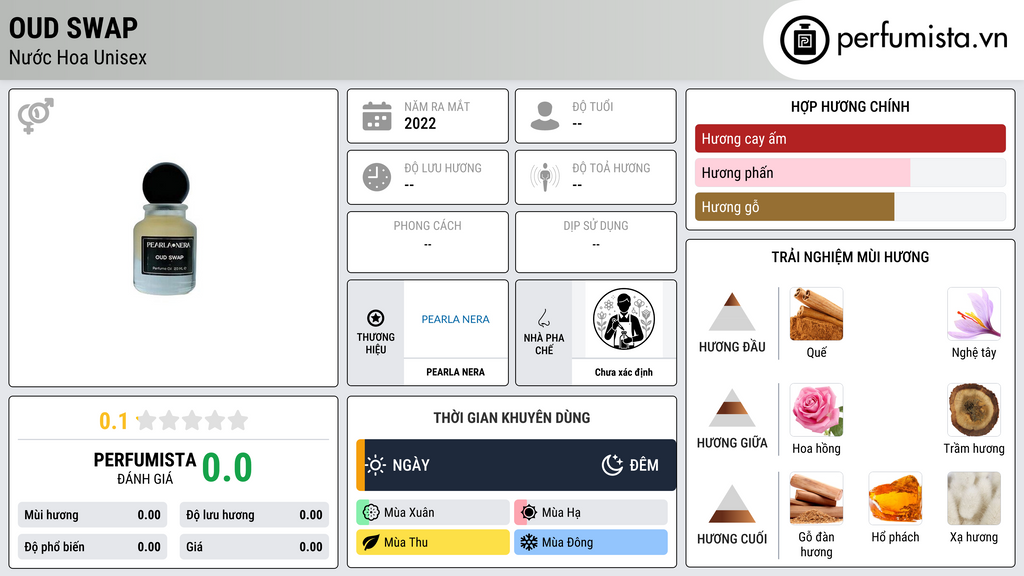Click the Chưa xác định perfumer label
Viewport: 1024px width, 576px height.
pyautogui.click(x=624, y=372)
